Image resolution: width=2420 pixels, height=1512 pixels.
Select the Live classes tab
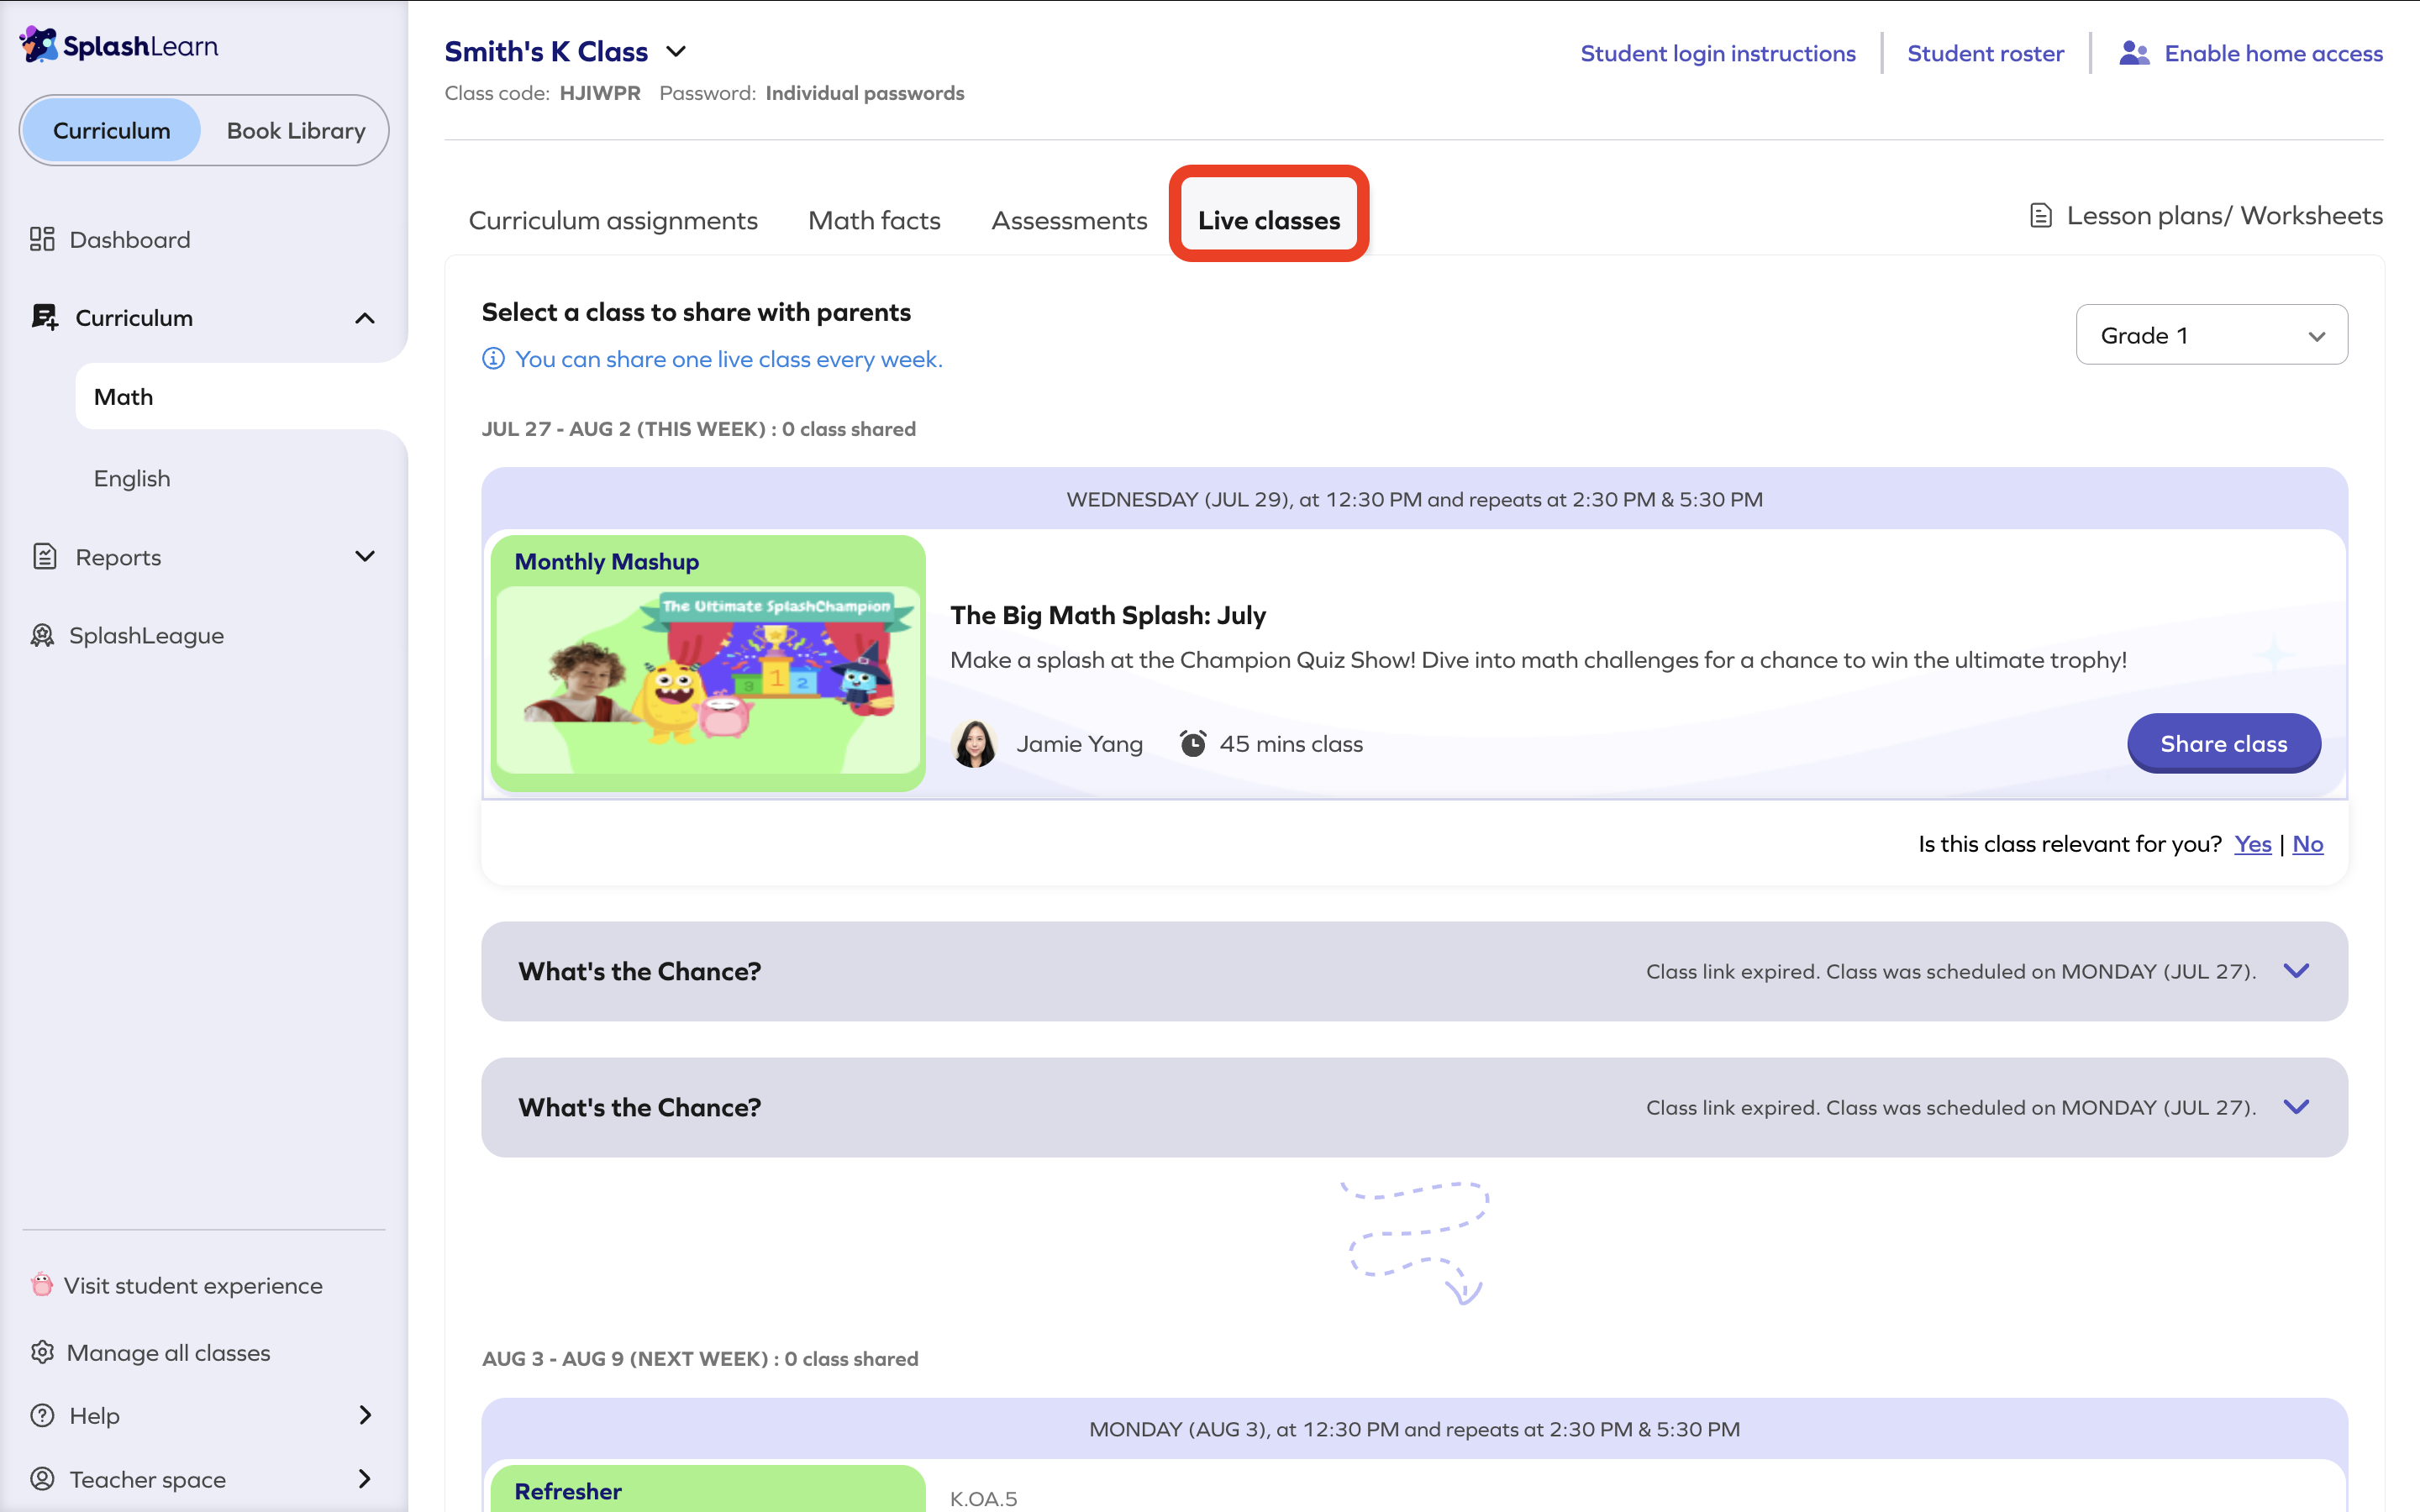[x=1269, y=220]
